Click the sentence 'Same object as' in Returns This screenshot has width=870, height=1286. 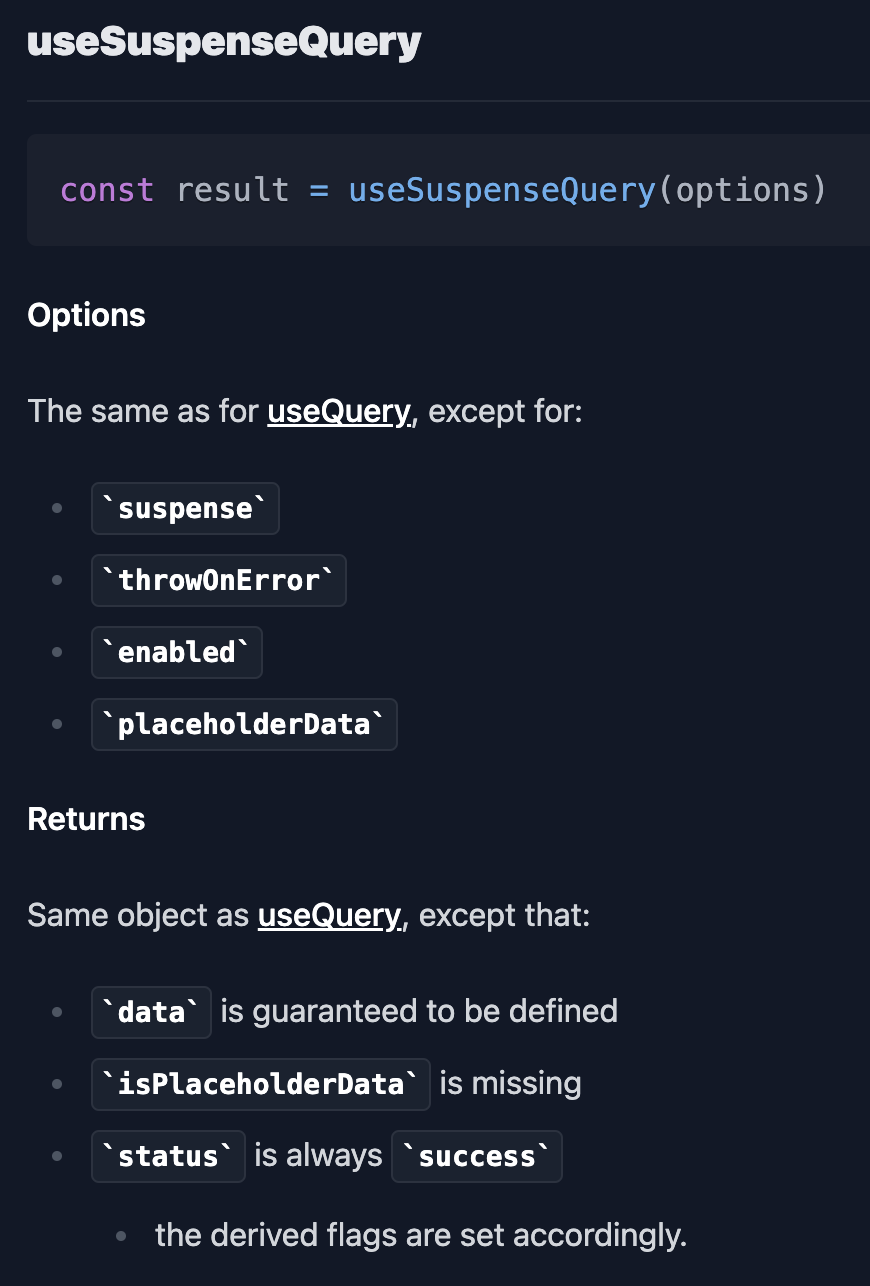(x=138, y=915)
